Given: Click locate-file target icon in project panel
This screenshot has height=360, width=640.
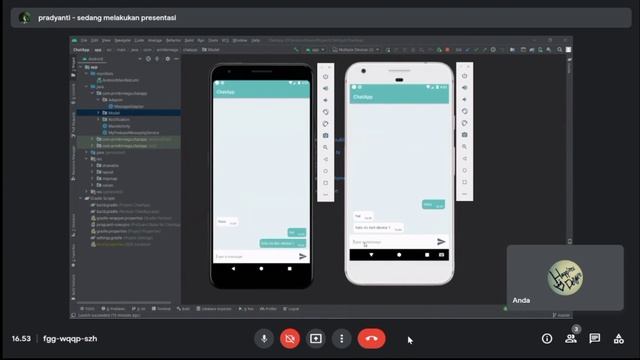Looking at the screenshot, I should click(148, 59).
